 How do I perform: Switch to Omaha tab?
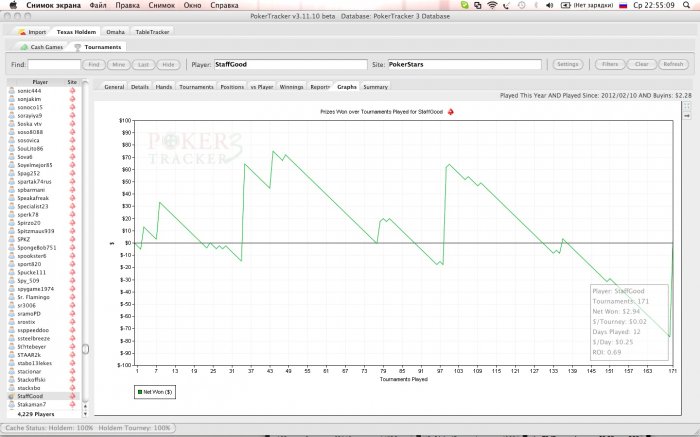(115, 32)
